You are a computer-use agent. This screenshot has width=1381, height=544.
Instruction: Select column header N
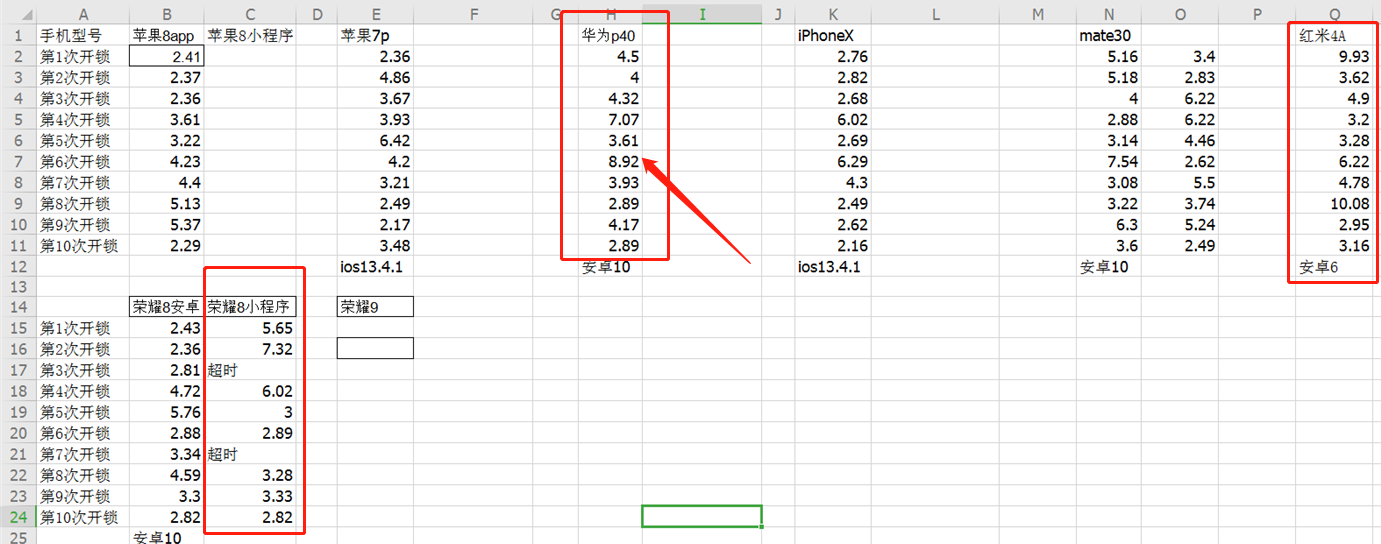pyautogui.click(x=1109, y=14)
